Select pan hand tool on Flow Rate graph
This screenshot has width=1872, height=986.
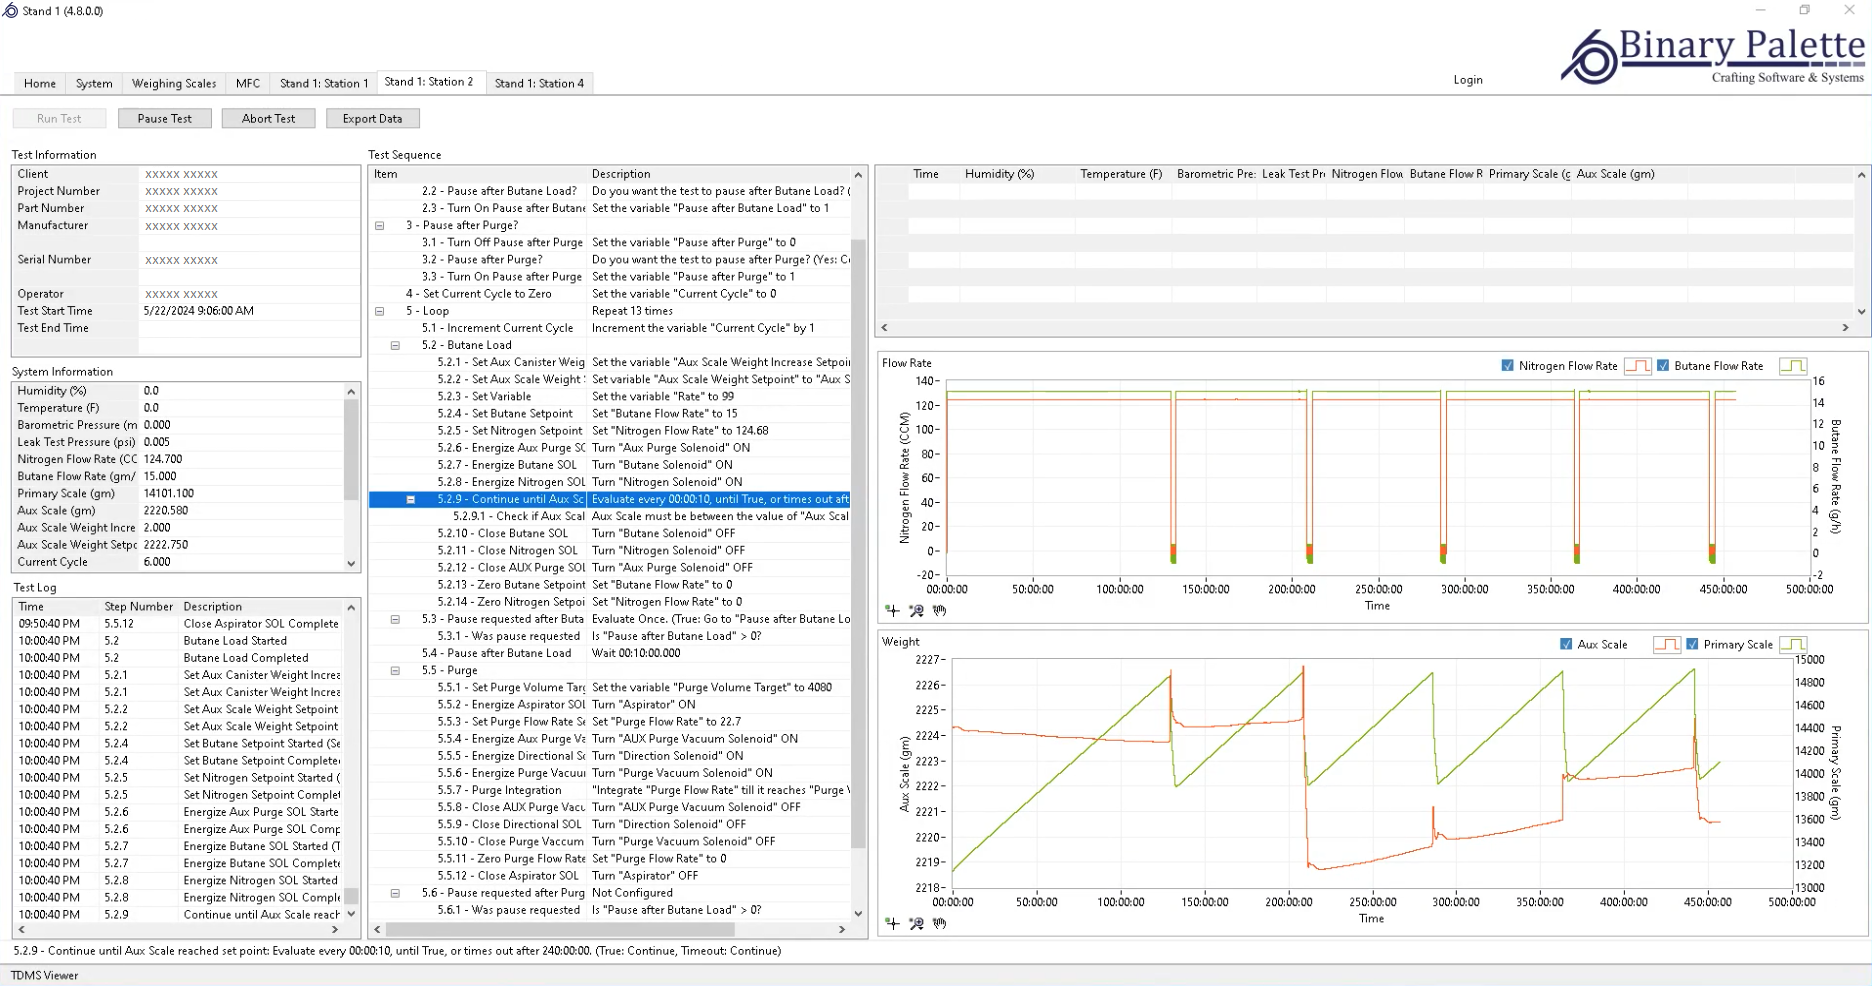click(939, 610)
